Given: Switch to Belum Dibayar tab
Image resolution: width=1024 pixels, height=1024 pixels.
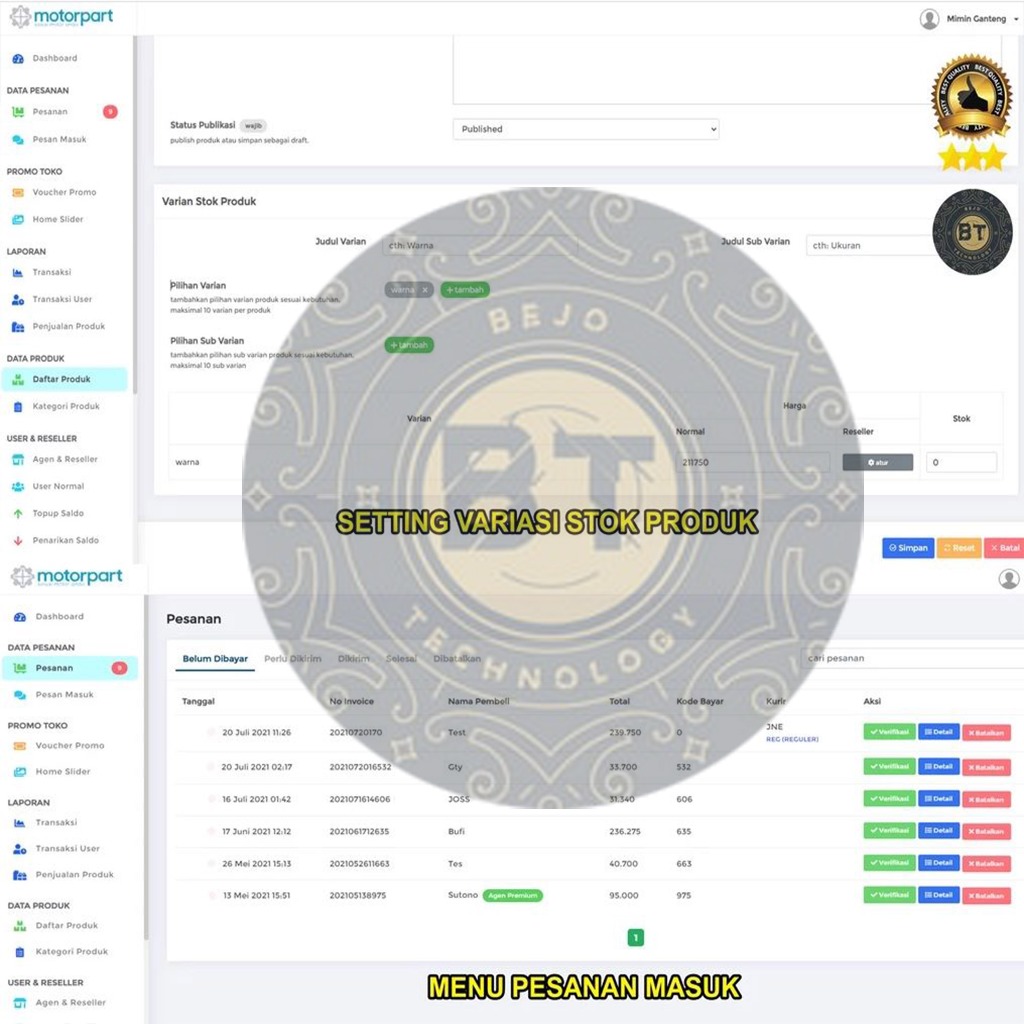Looking at the screenshot, I should click(x=215, y=659).
